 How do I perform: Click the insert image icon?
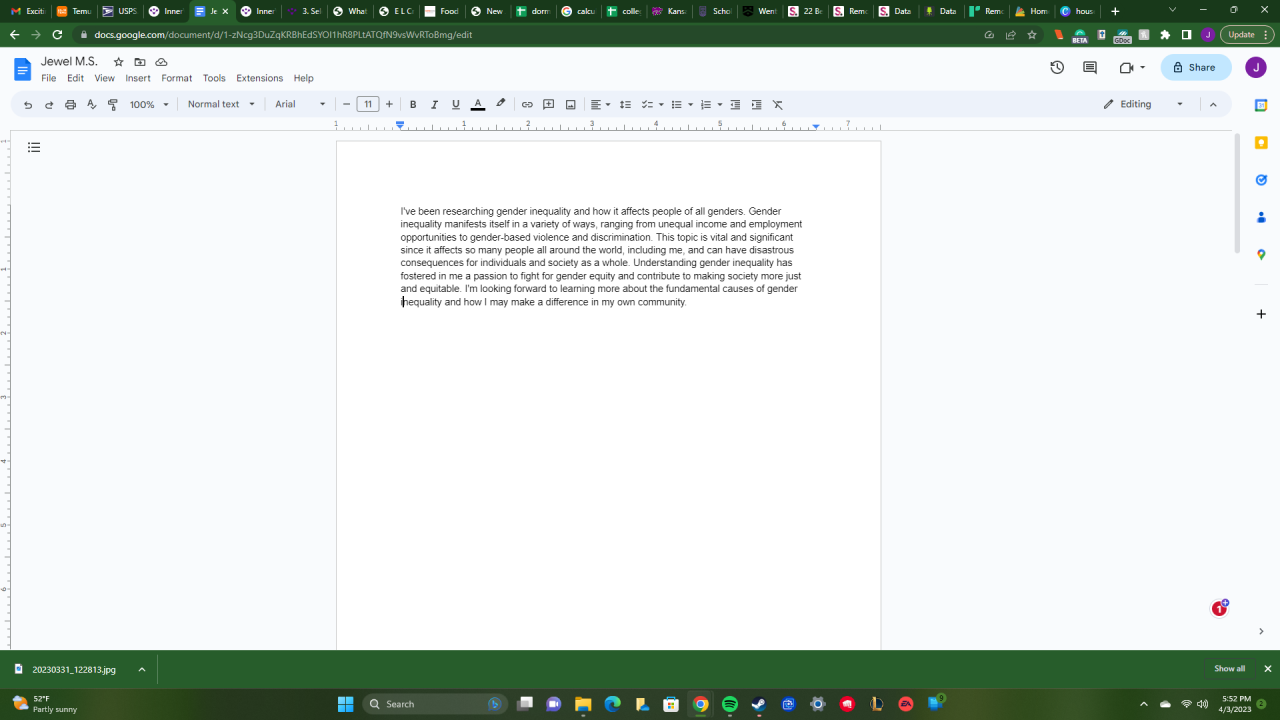570,104
